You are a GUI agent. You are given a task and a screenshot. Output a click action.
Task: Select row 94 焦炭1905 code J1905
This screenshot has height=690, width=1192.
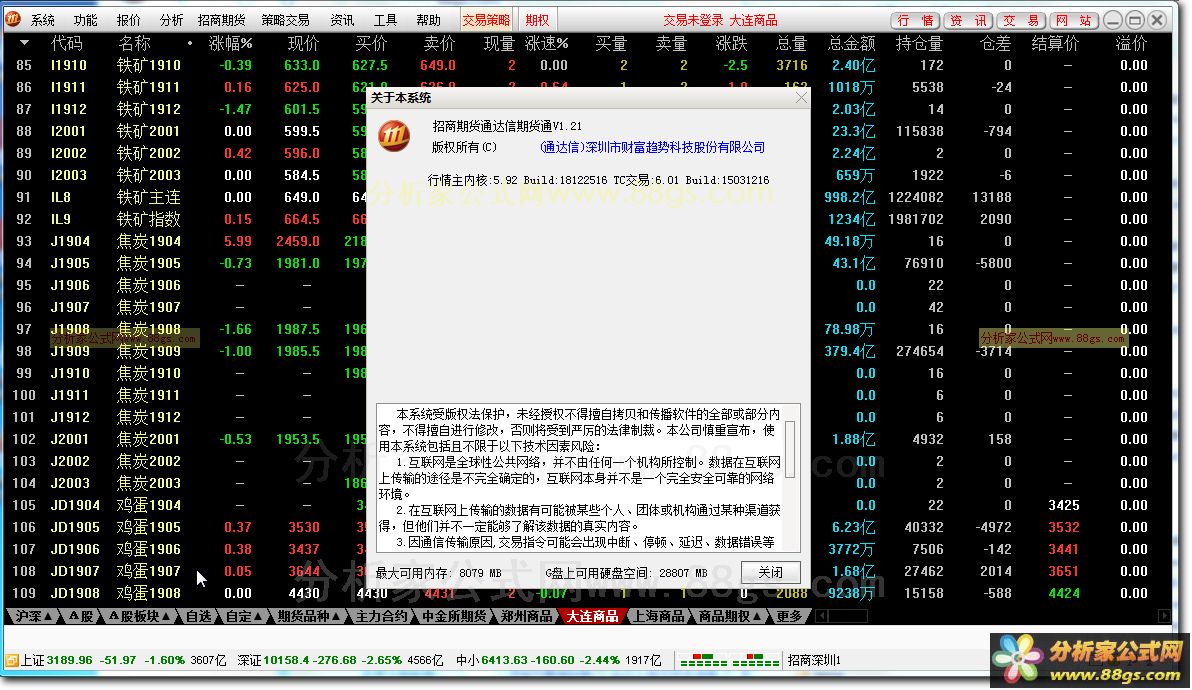(x=70, y=264)
